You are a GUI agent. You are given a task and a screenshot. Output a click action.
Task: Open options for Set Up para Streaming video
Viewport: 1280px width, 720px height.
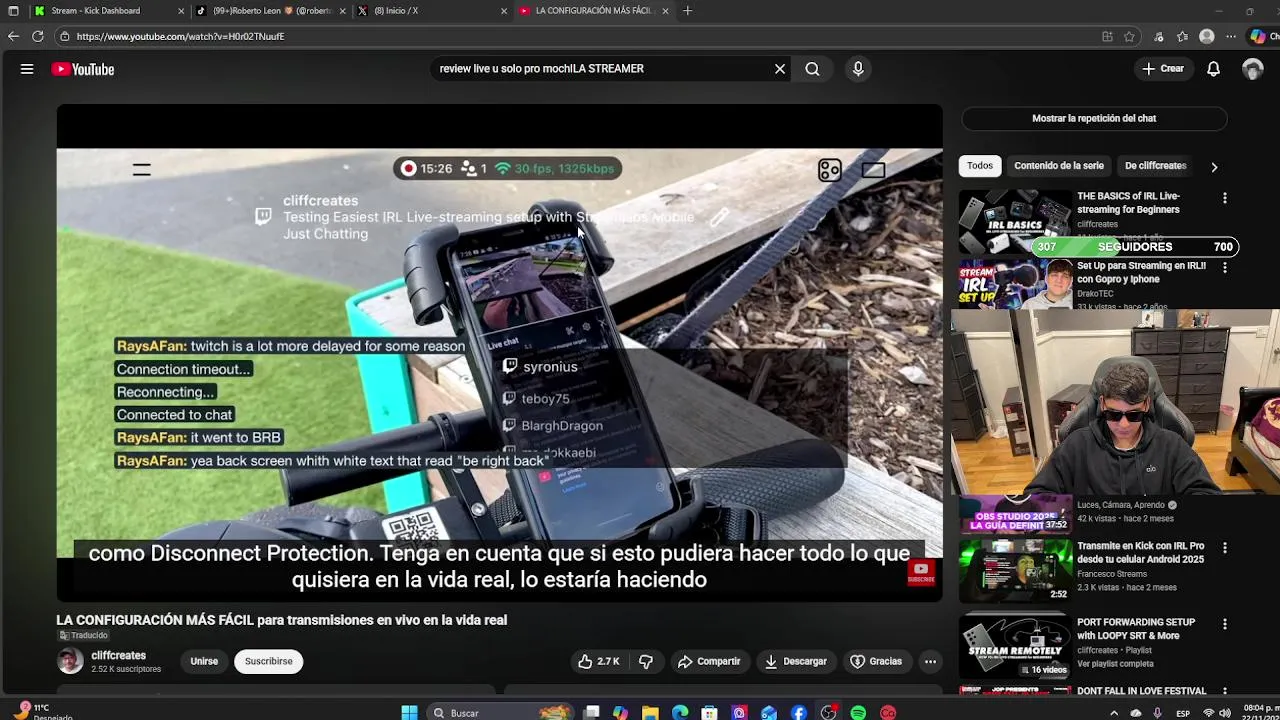[1225, 267]
